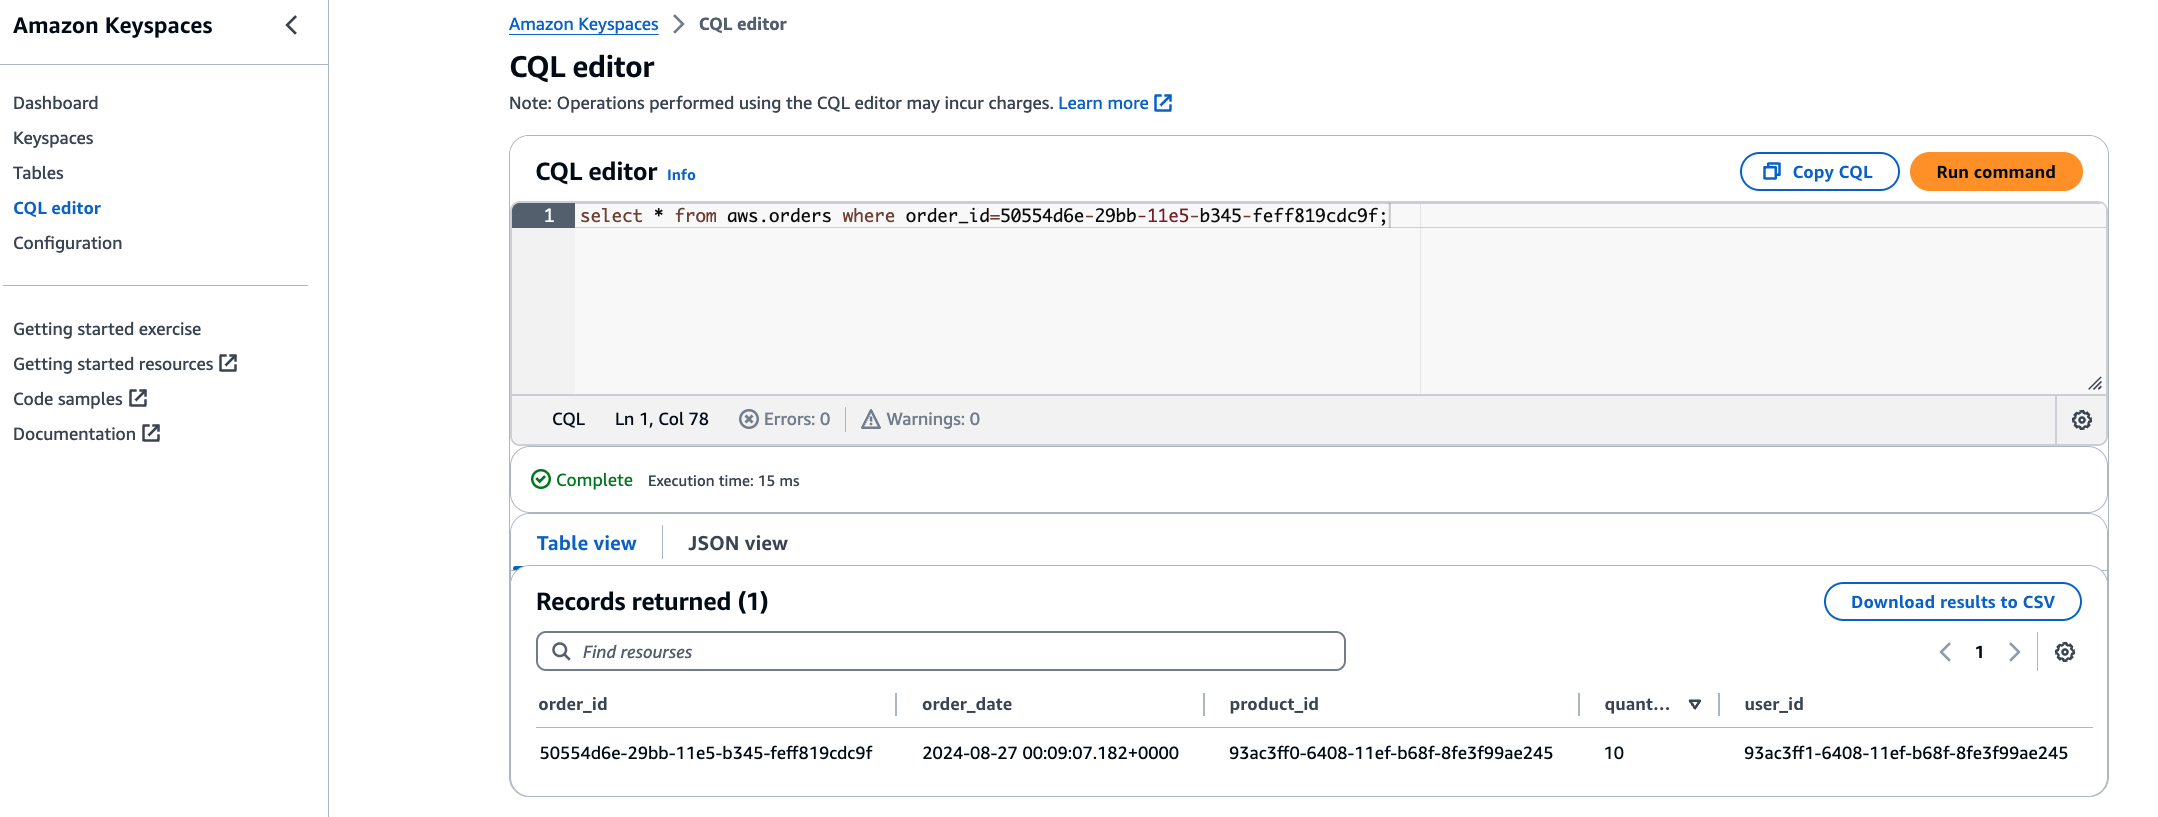Image resolution: width=2158 pixels, height=817 pixels.
Task: Open Documentation external link
Action: point(86,434)
